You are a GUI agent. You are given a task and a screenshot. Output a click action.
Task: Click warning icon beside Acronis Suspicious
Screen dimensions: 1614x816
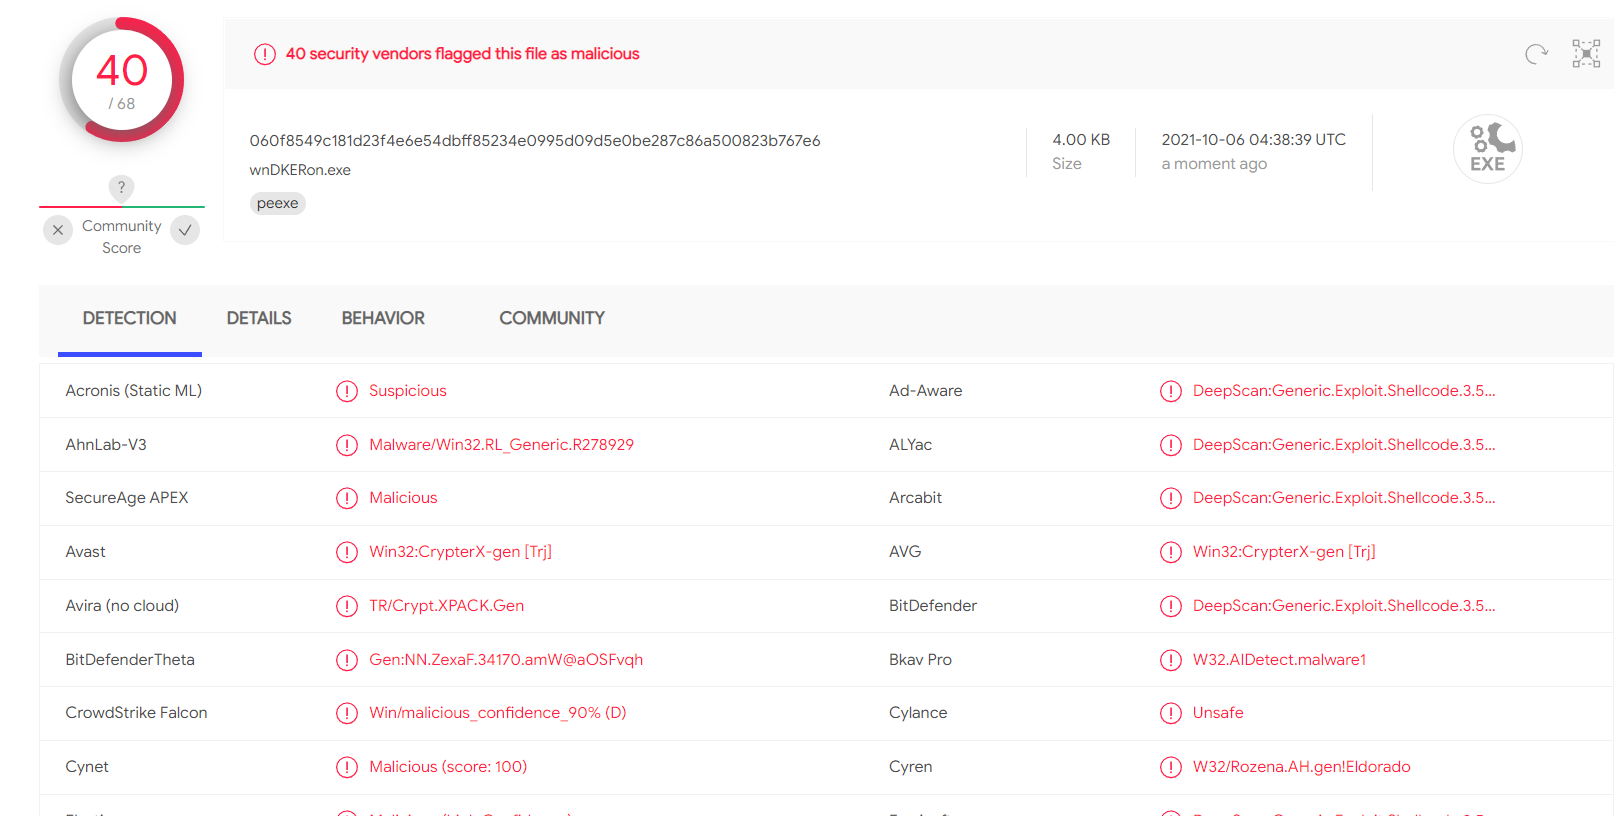347,391
